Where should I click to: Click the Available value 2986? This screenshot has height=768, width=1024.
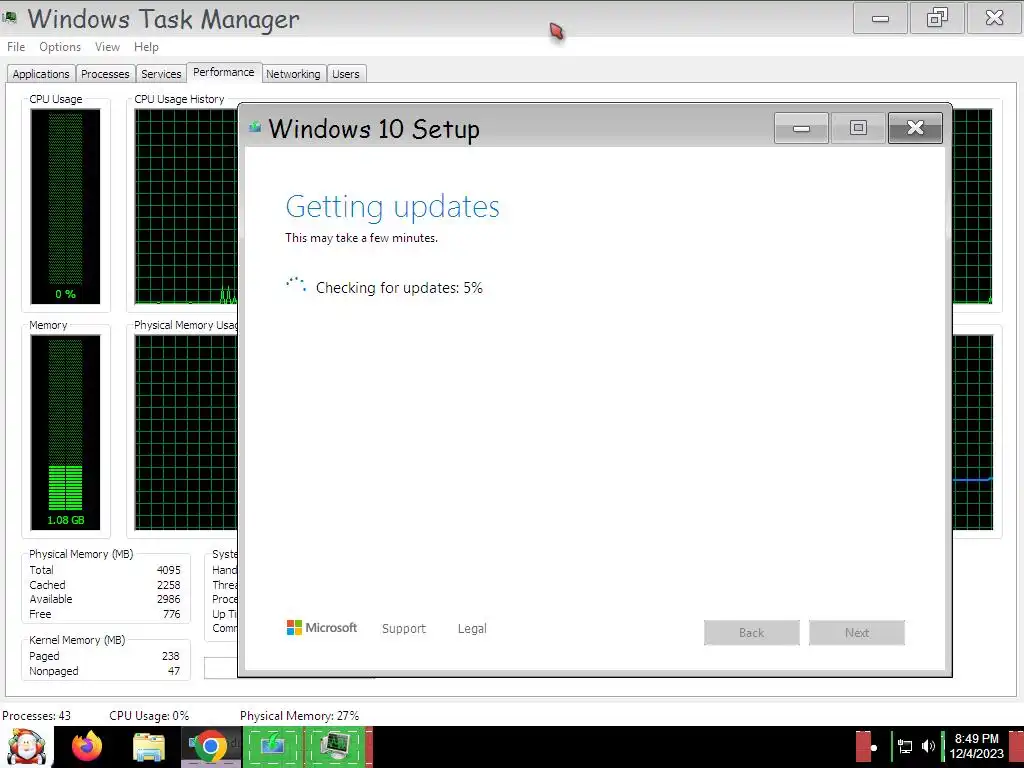tap(168, 600)
